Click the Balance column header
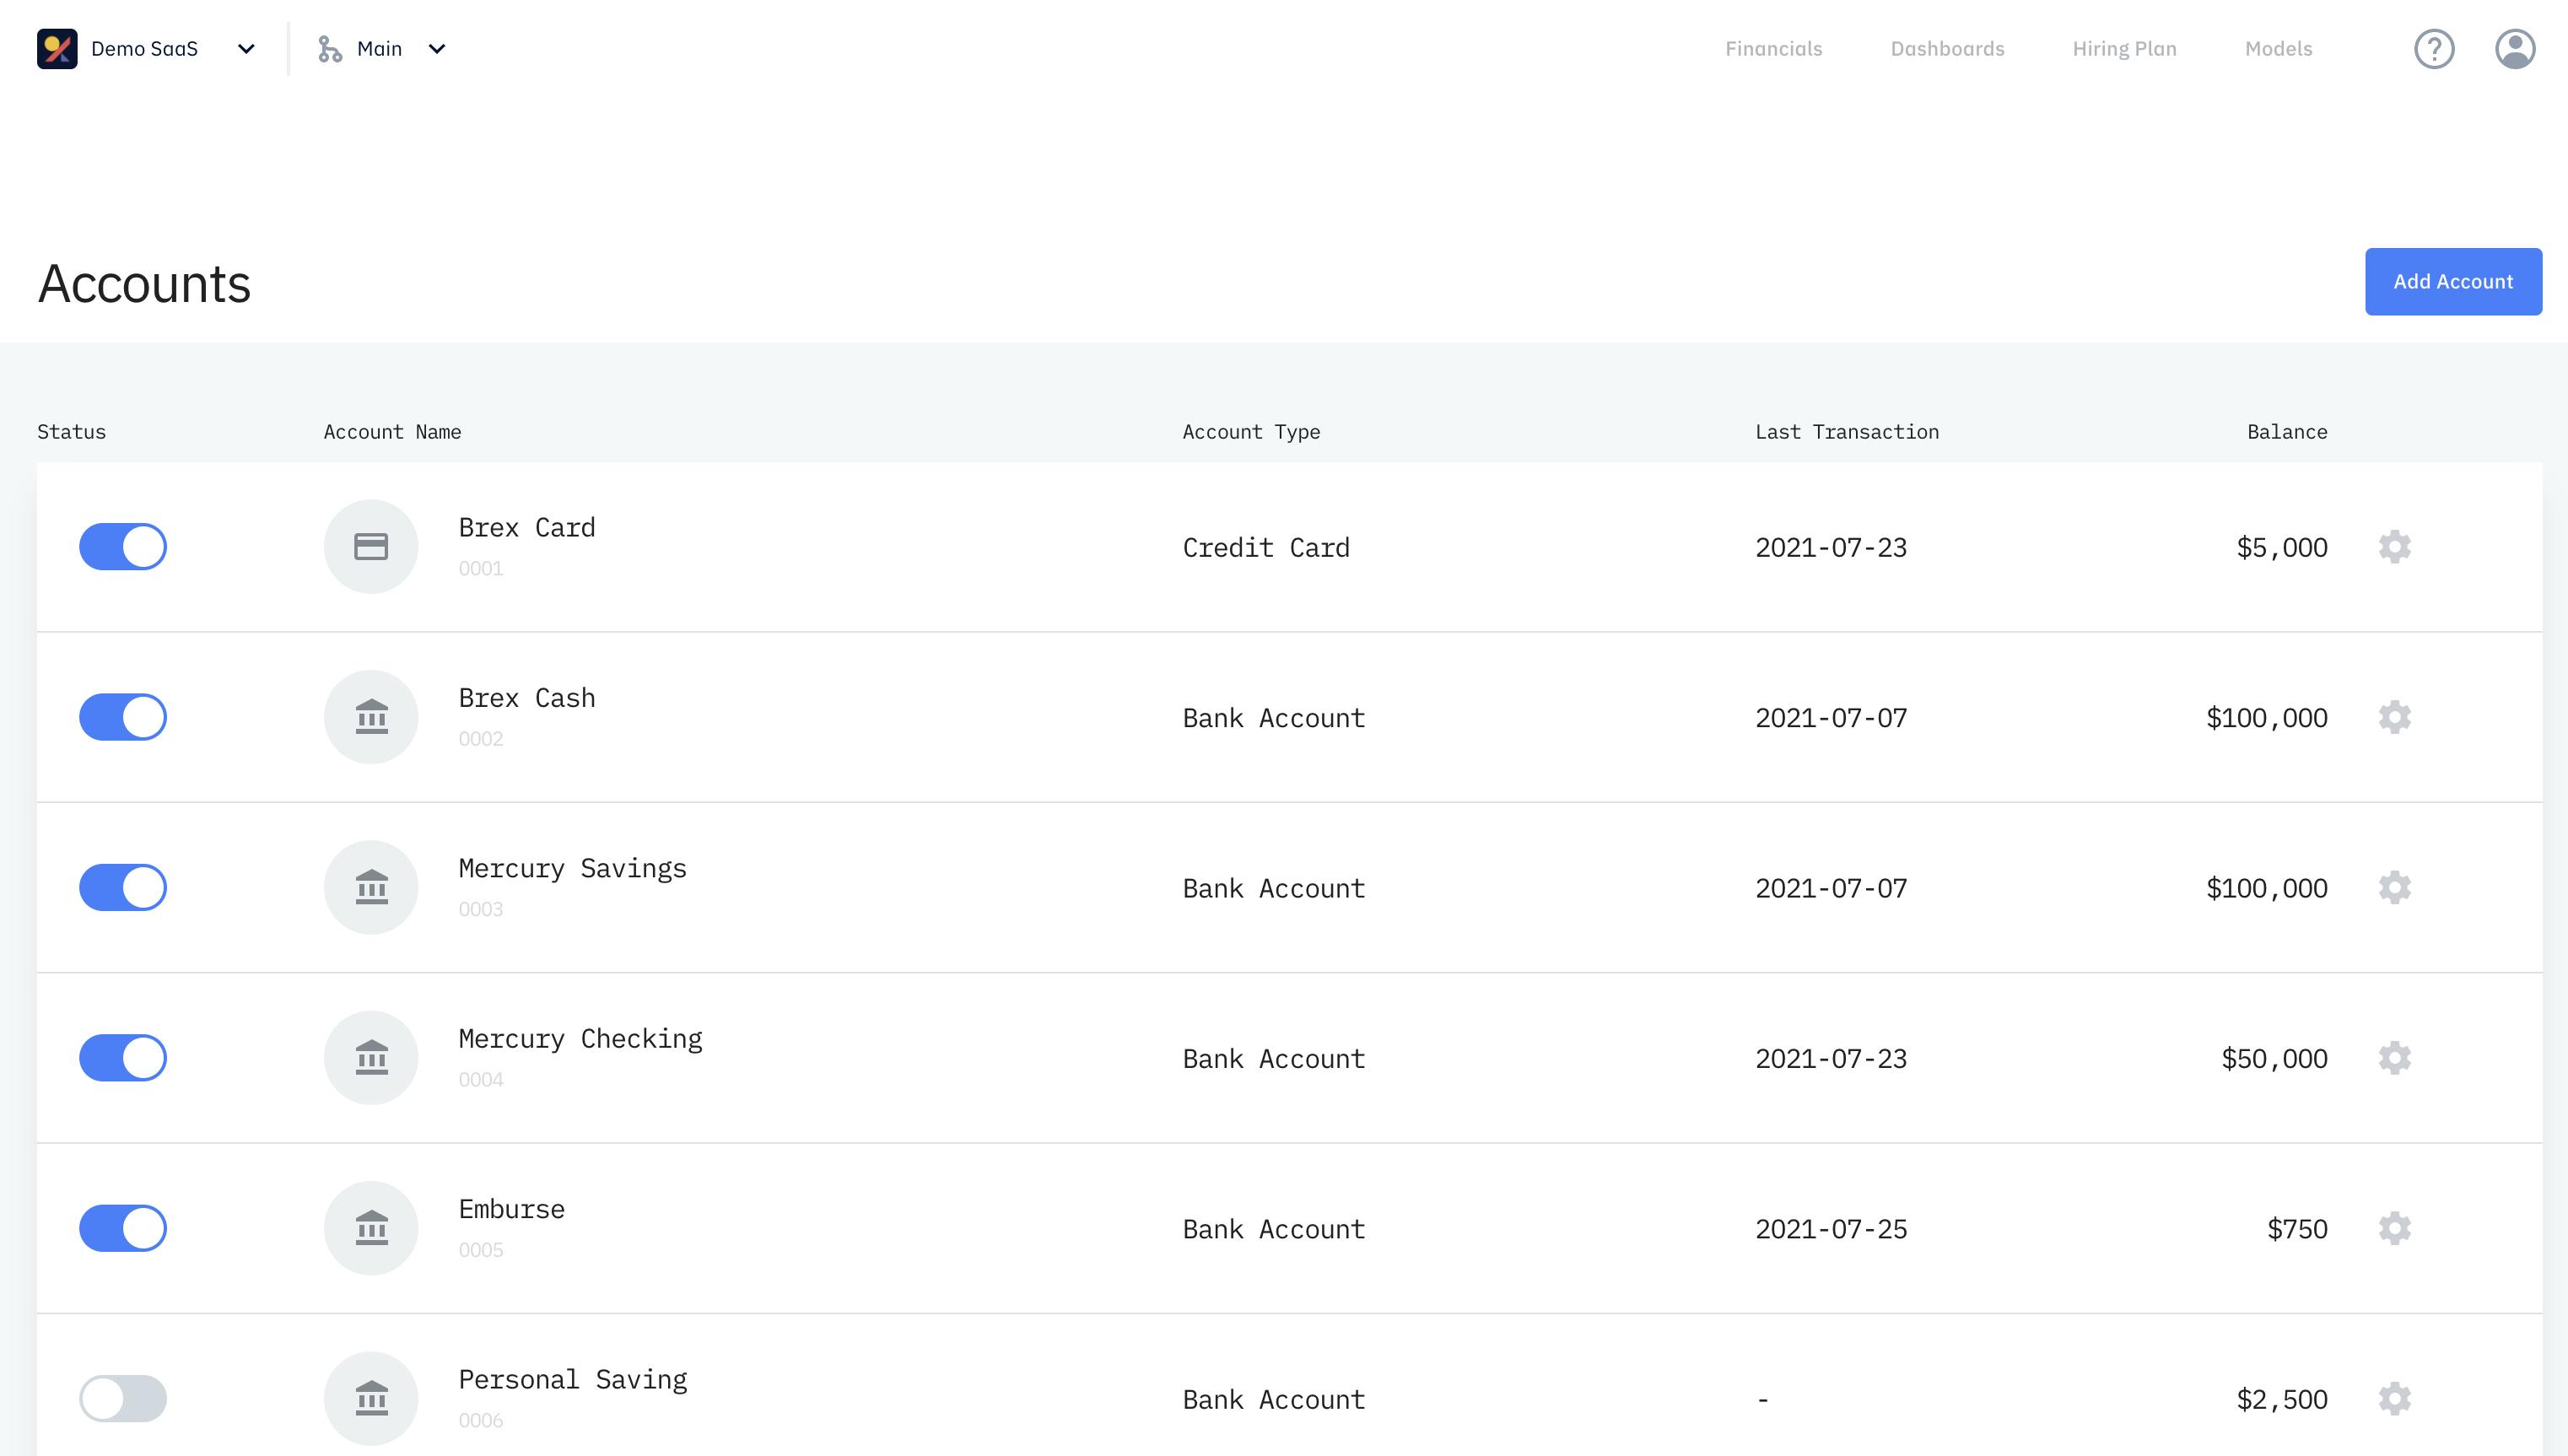 2287,432
